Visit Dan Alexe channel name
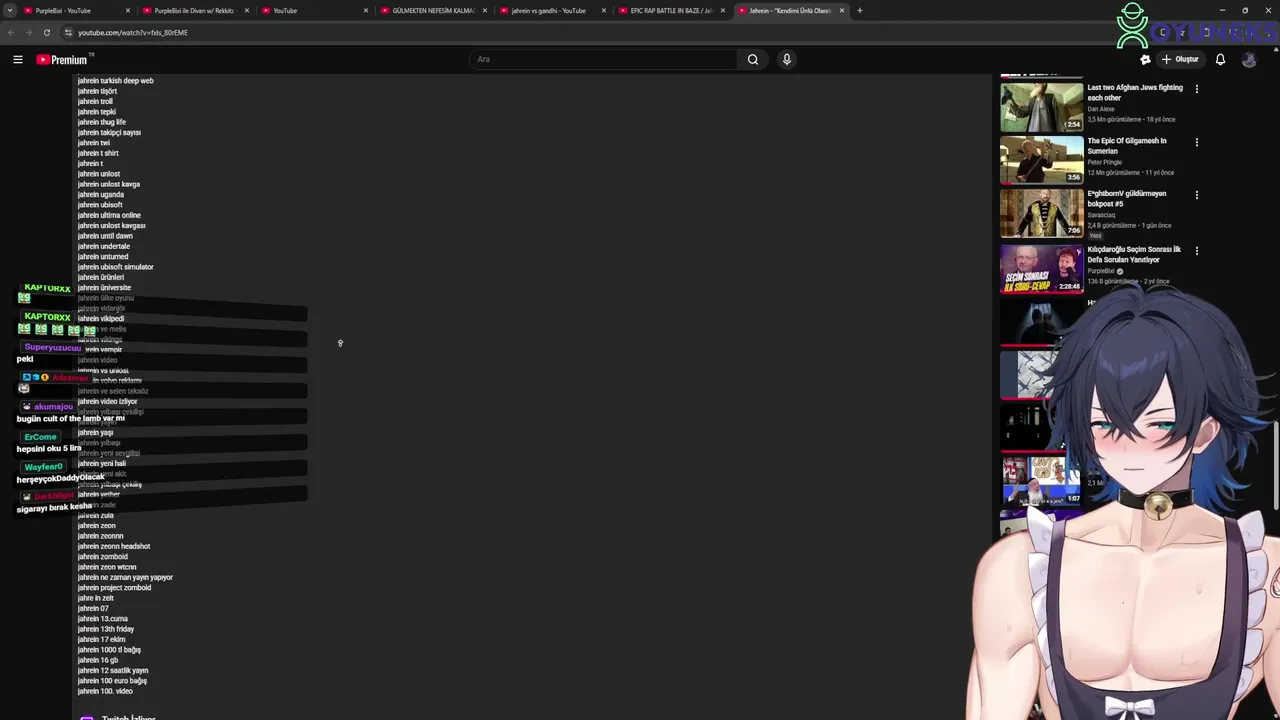The width and height of the screenshot is (1280, 720). coord(1101,109)
